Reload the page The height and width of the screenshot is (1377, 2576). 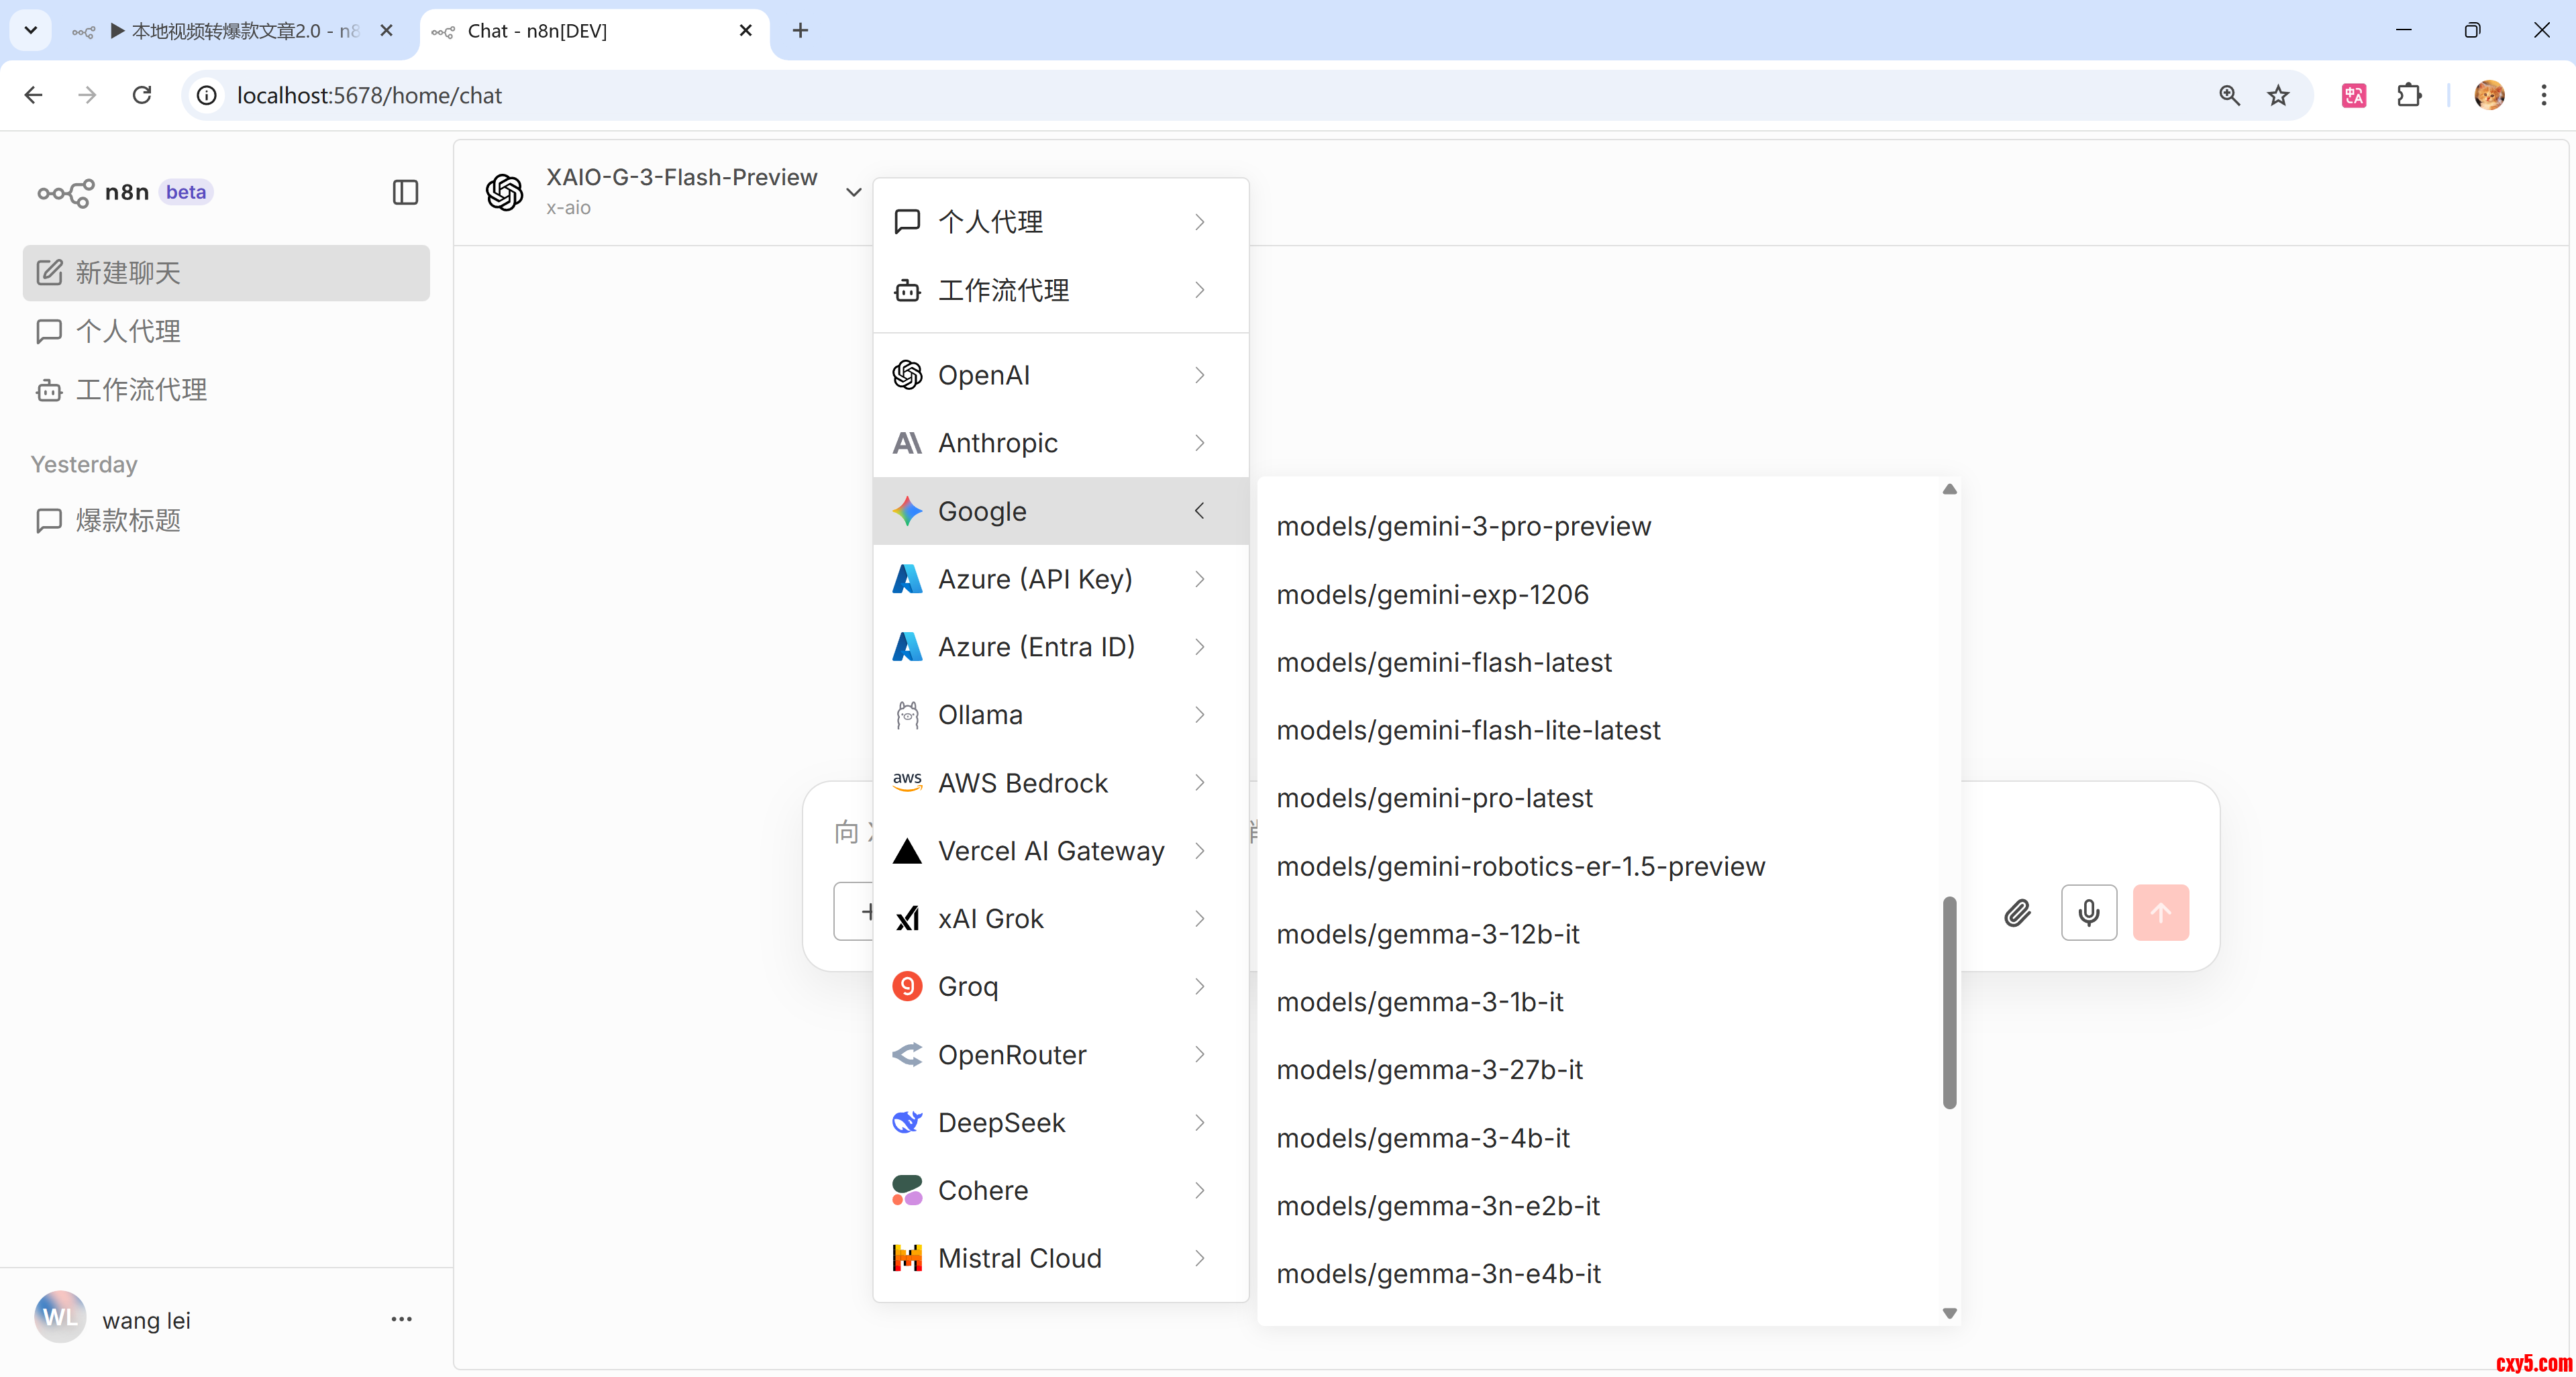pyautogui.click(x=142, y=95)
